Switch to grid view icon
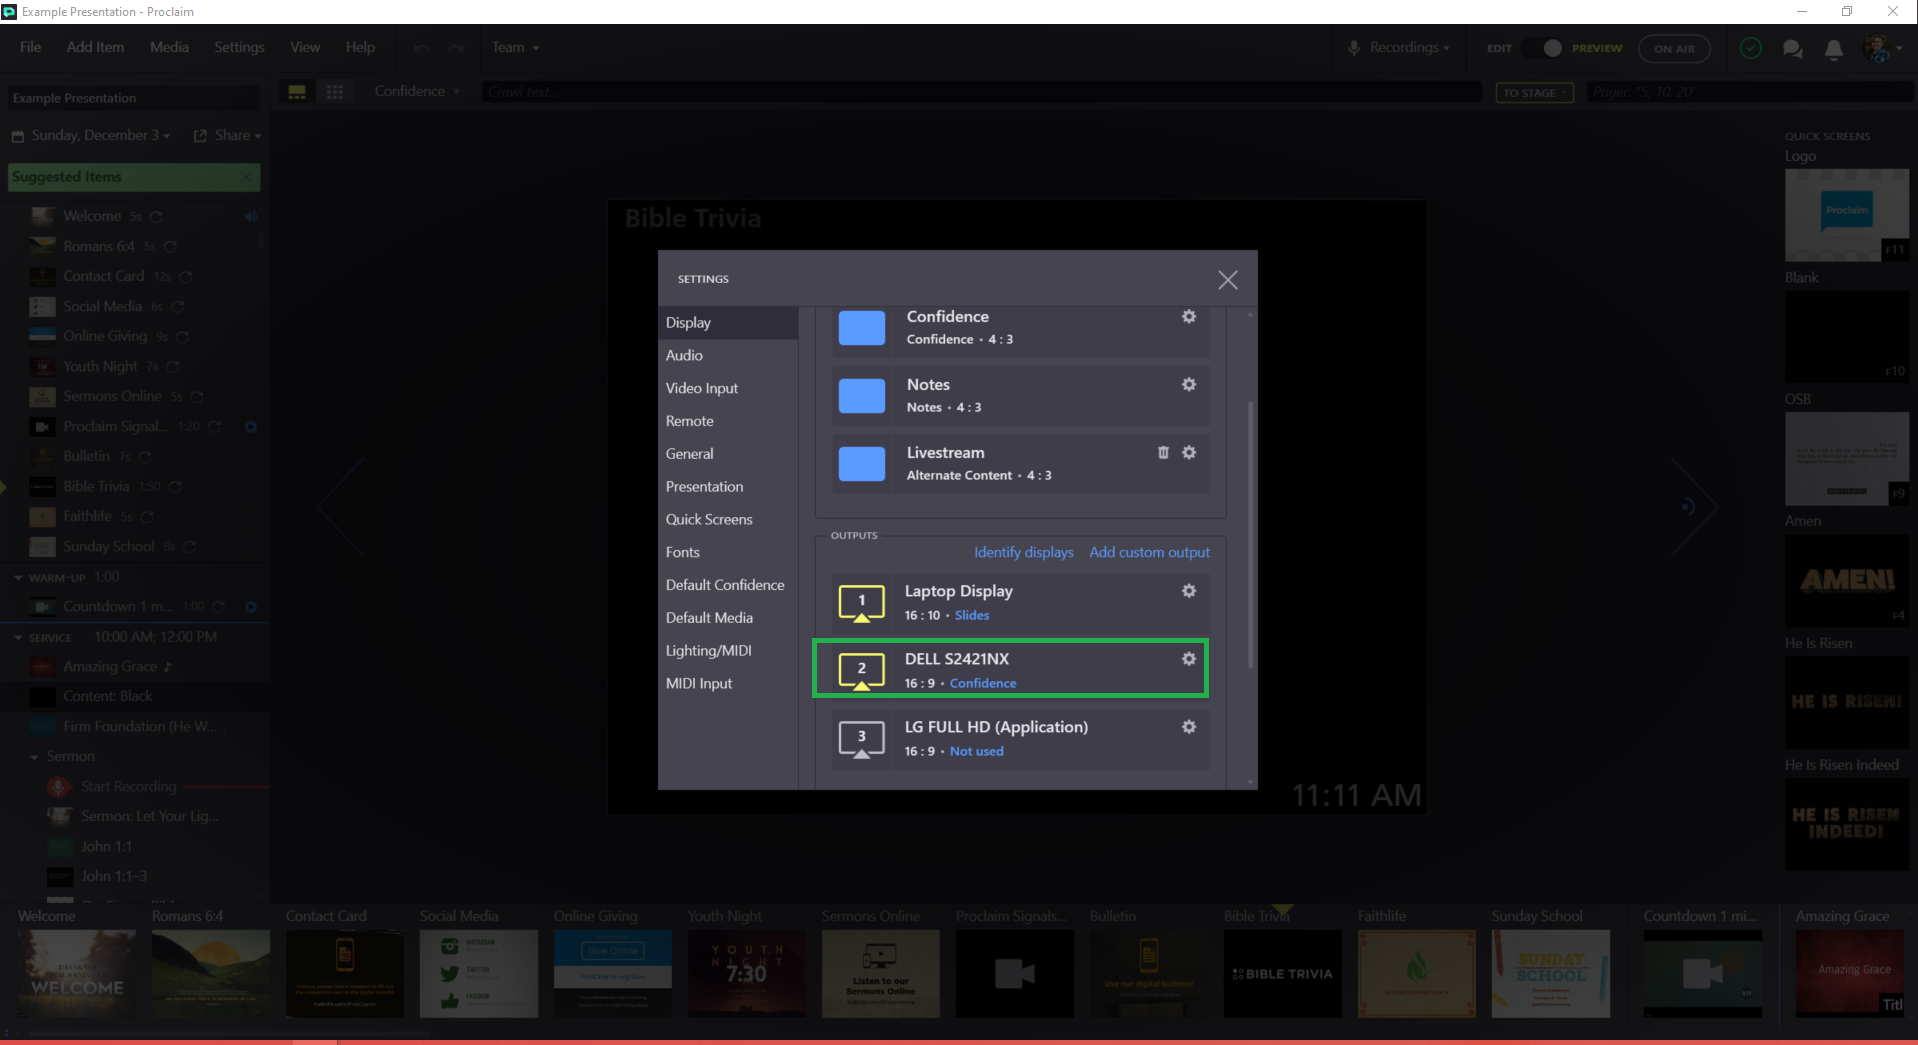The height and width of the screenshot is (1045, 1918). tap(335, 92)
